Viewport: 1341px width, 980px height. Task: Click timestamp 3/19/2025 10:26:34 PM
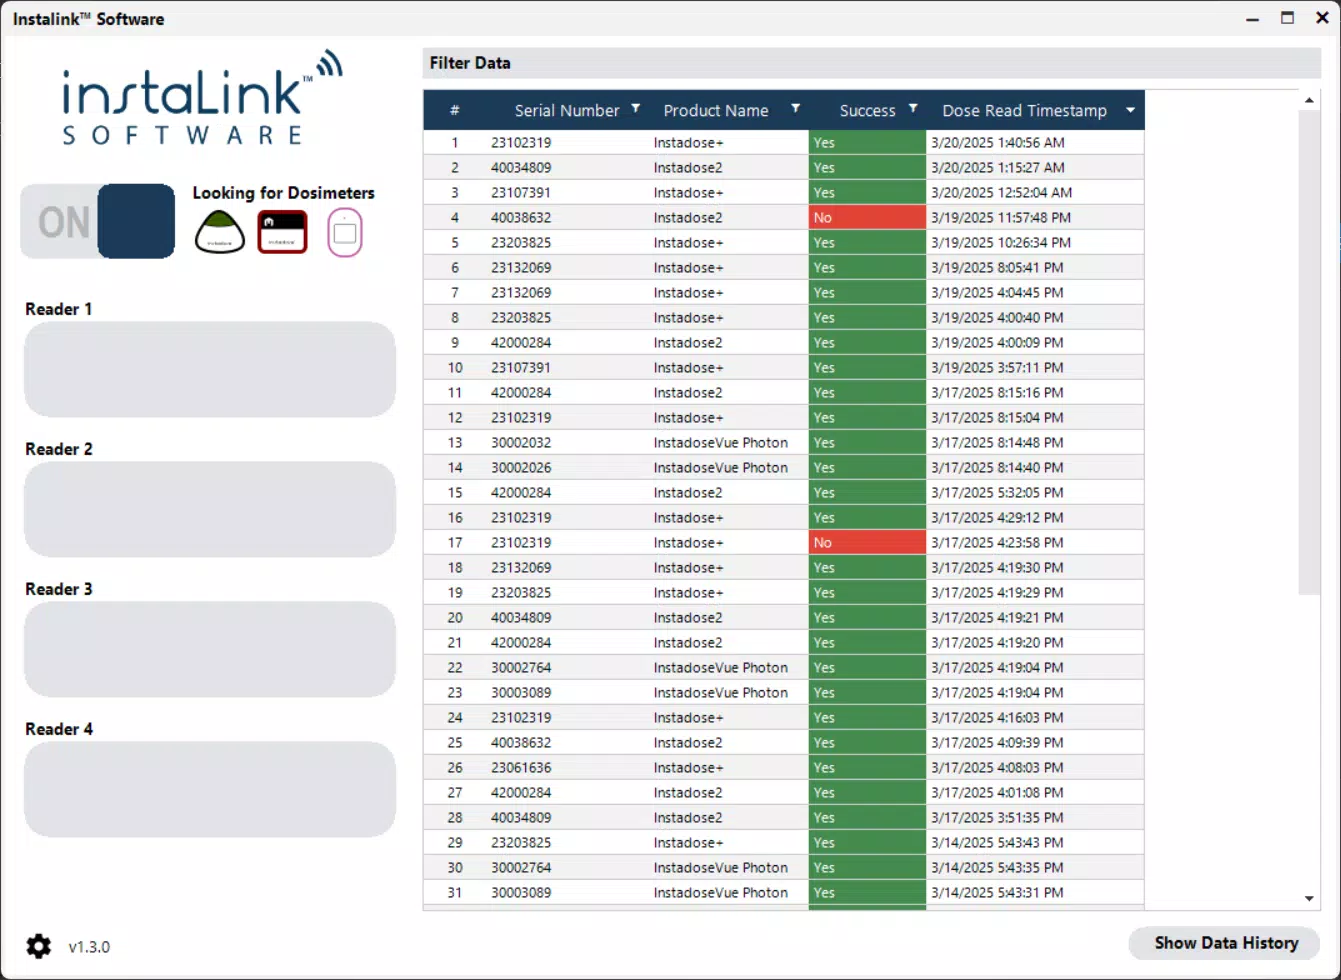[1000, 242]
